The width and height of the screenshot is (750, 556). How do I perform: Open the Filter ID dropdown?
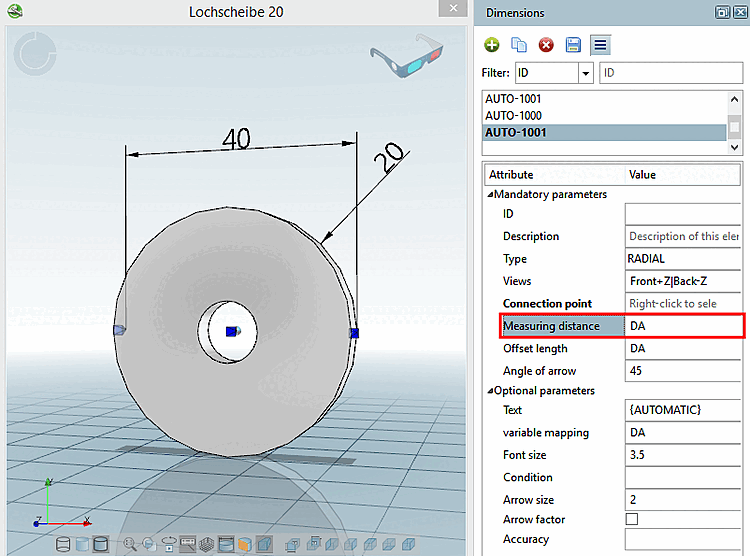585,73
